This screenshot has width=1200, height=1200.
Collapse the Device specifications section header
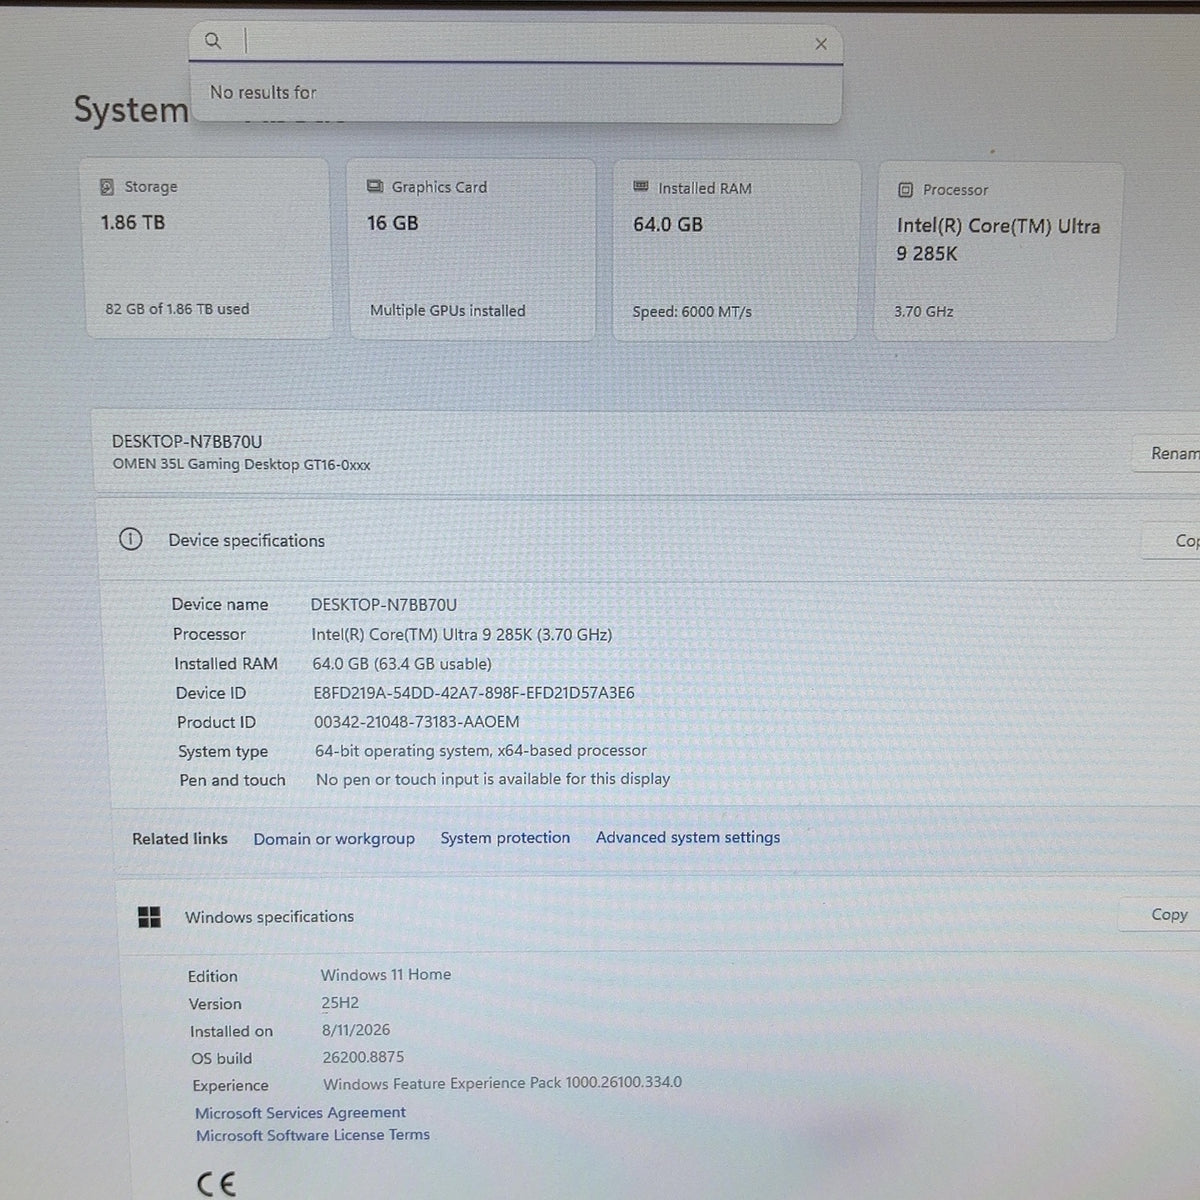[x=647, y=540]
